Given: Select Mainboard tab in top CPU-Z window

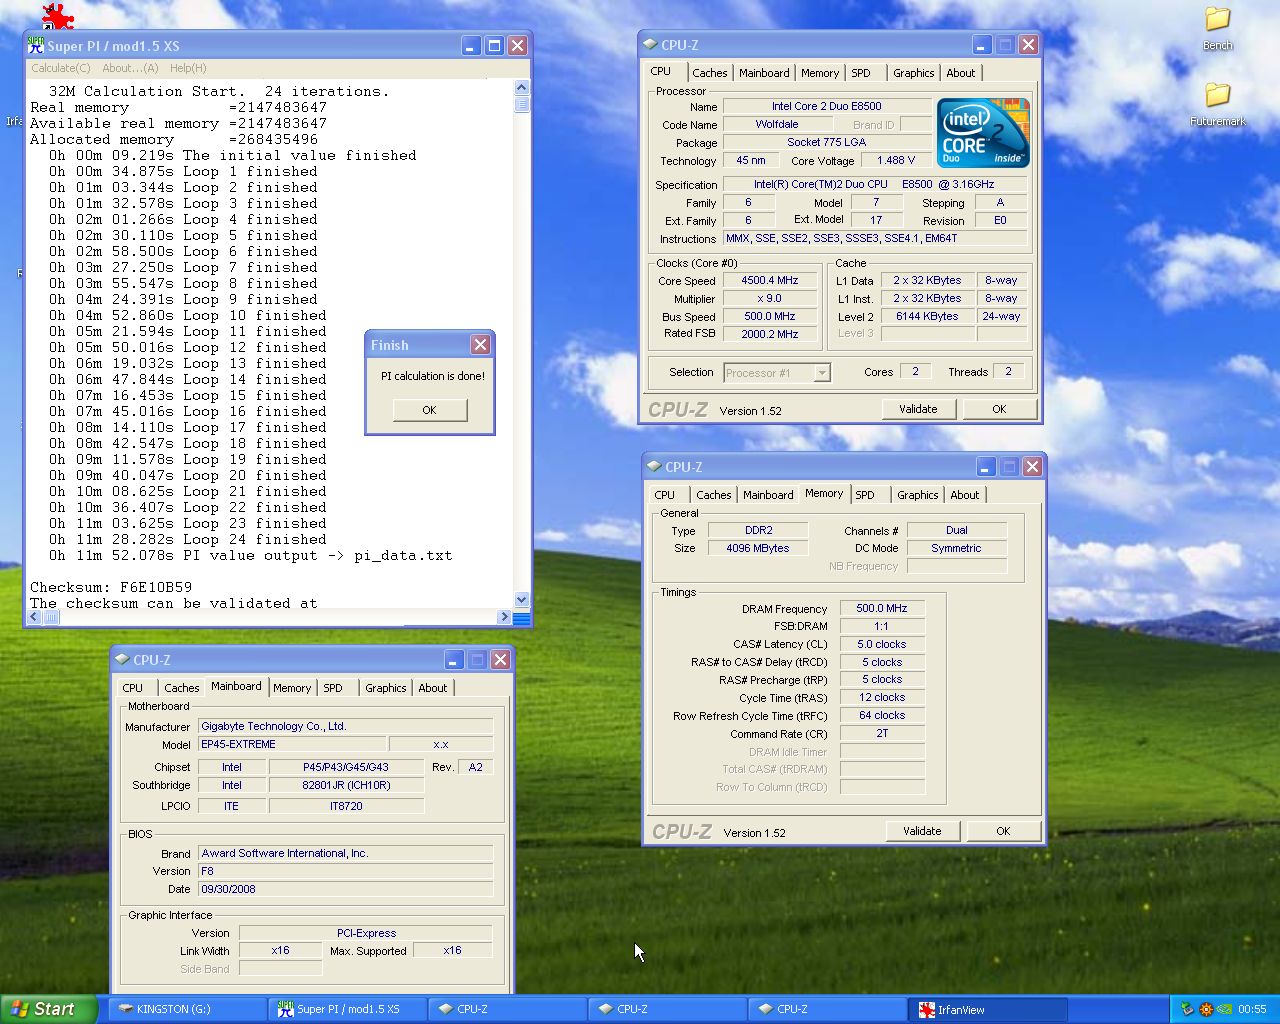Looking at the screenshot, I should point(764,73).
